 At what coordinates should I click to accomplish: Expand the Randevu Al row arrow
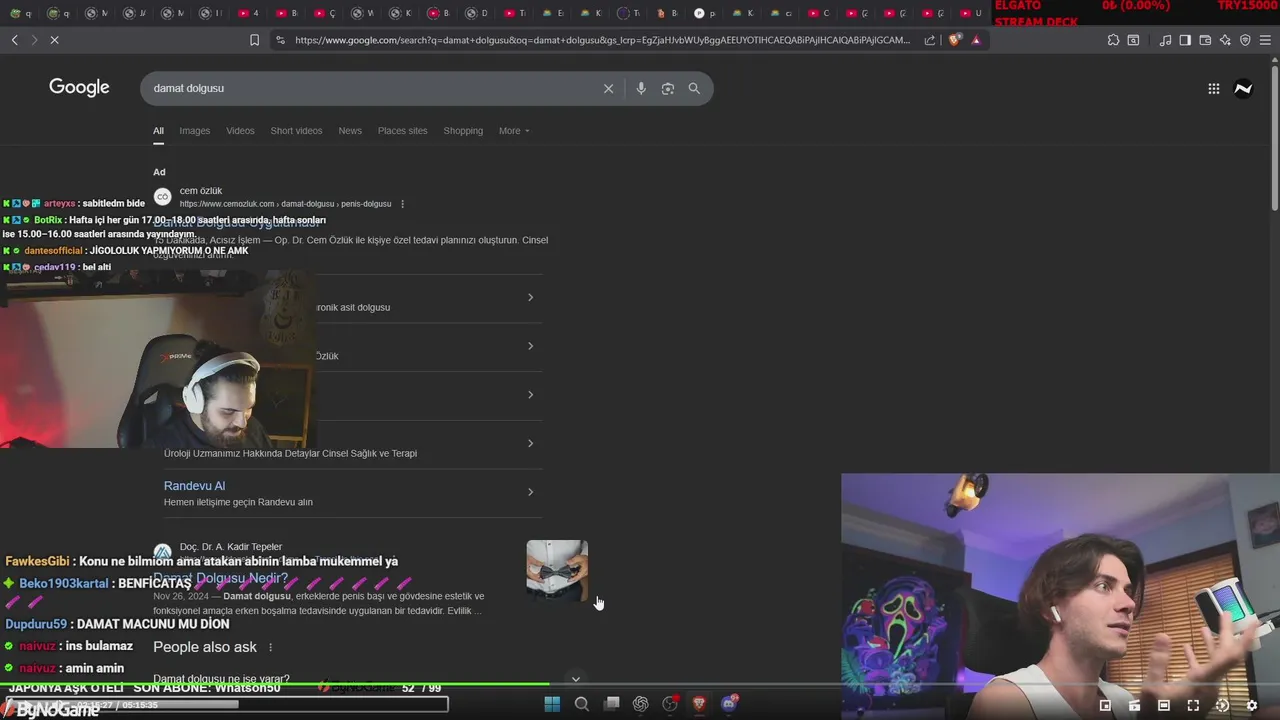pos(530,492)
